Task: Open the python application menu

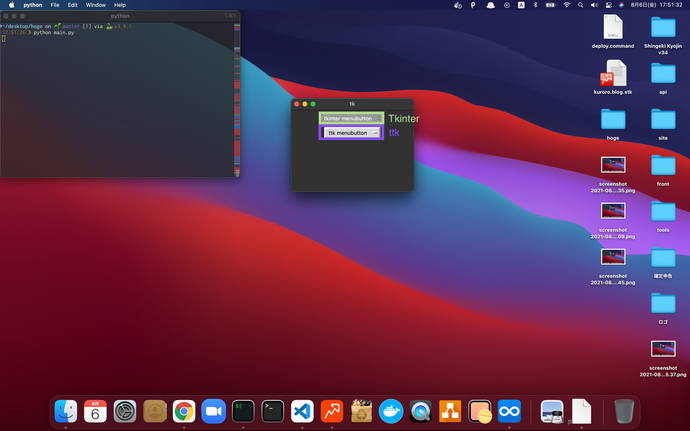Action: 33,5
